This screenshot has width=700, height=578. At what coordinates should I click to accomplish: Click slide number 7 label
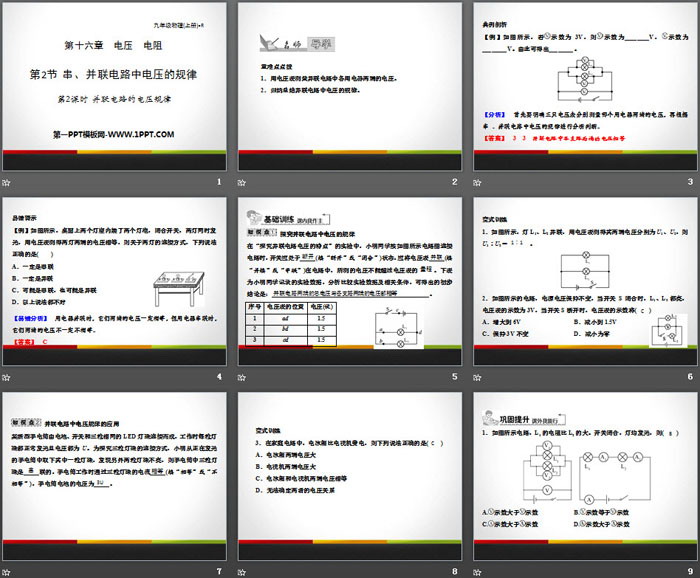coord(219,571)
